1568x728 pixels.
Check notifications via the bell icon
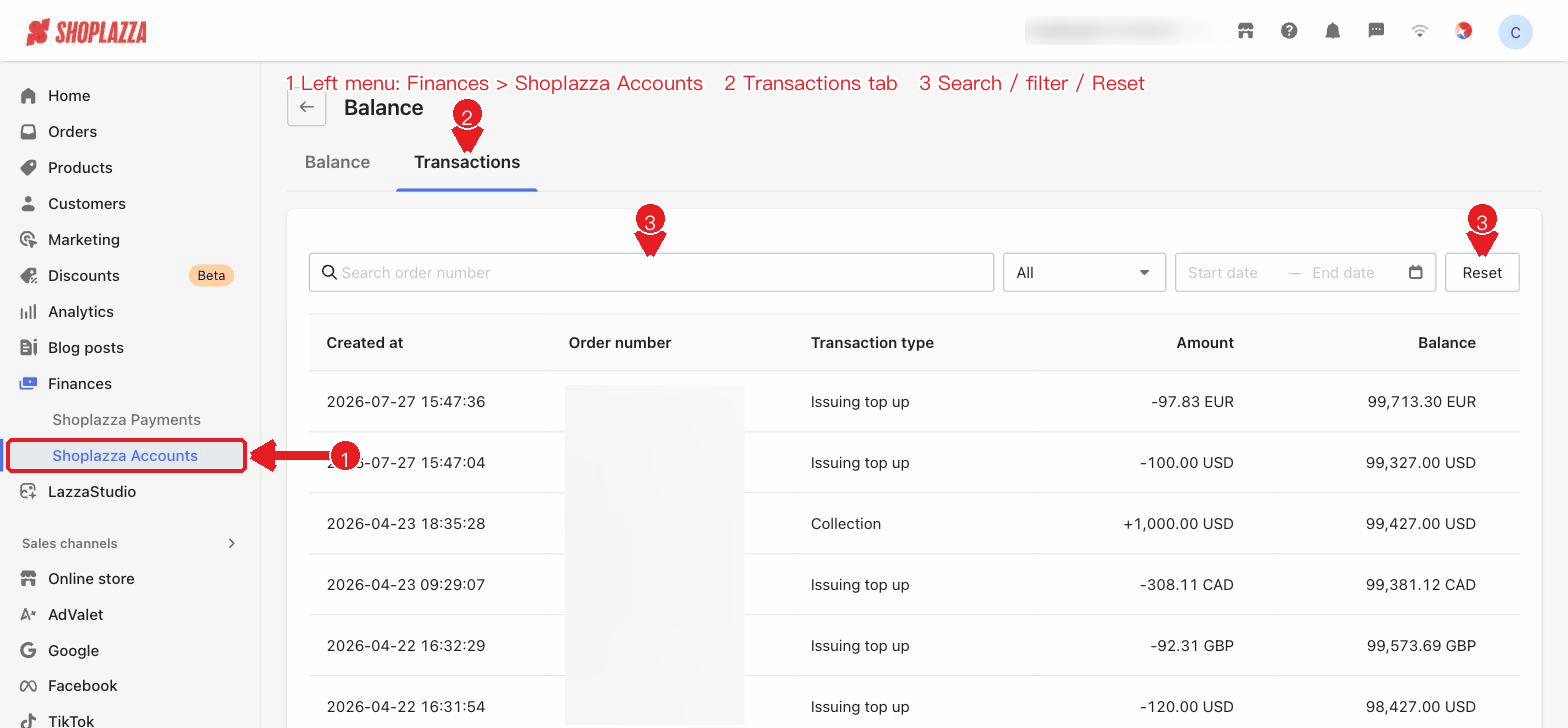click(1332, 31)
